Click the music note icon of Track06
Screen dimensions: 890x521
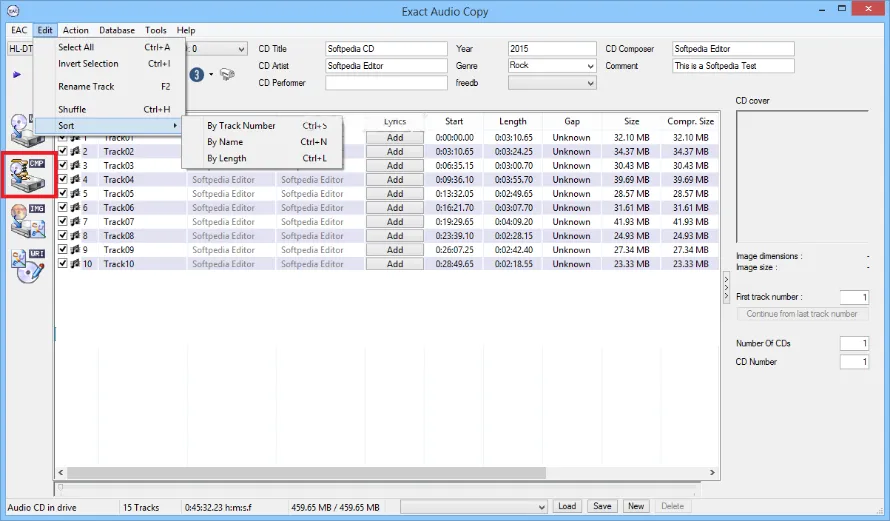75,207
